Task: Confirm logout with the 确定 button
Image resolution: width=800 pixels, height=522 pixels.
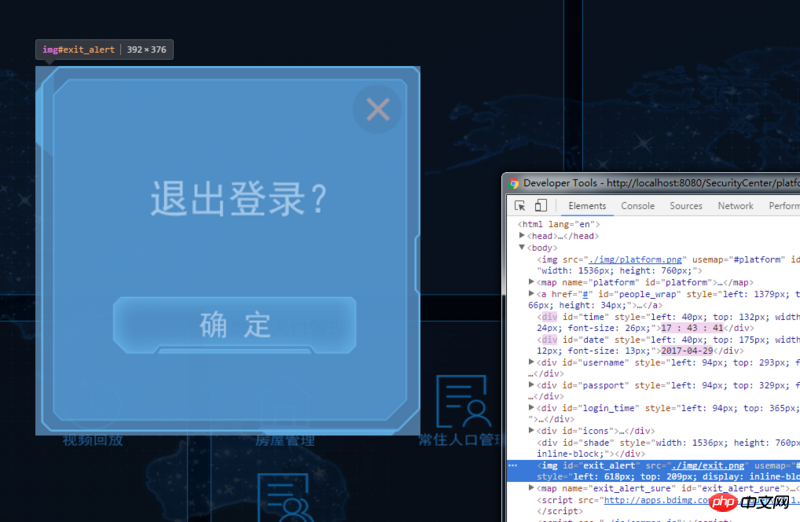Action: point(235,325)
